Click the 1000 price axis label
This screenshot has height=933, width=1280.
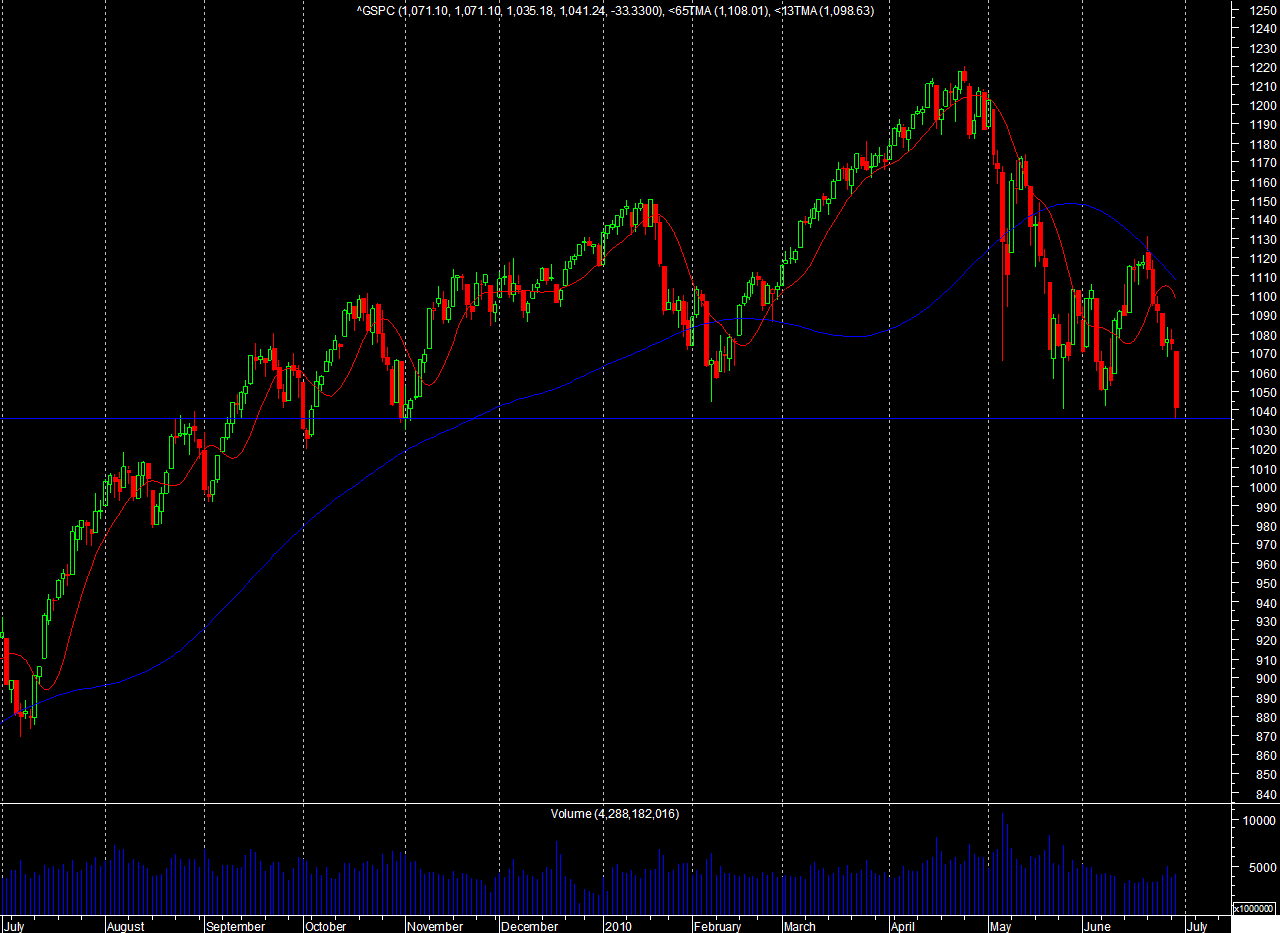(1261, 488)
